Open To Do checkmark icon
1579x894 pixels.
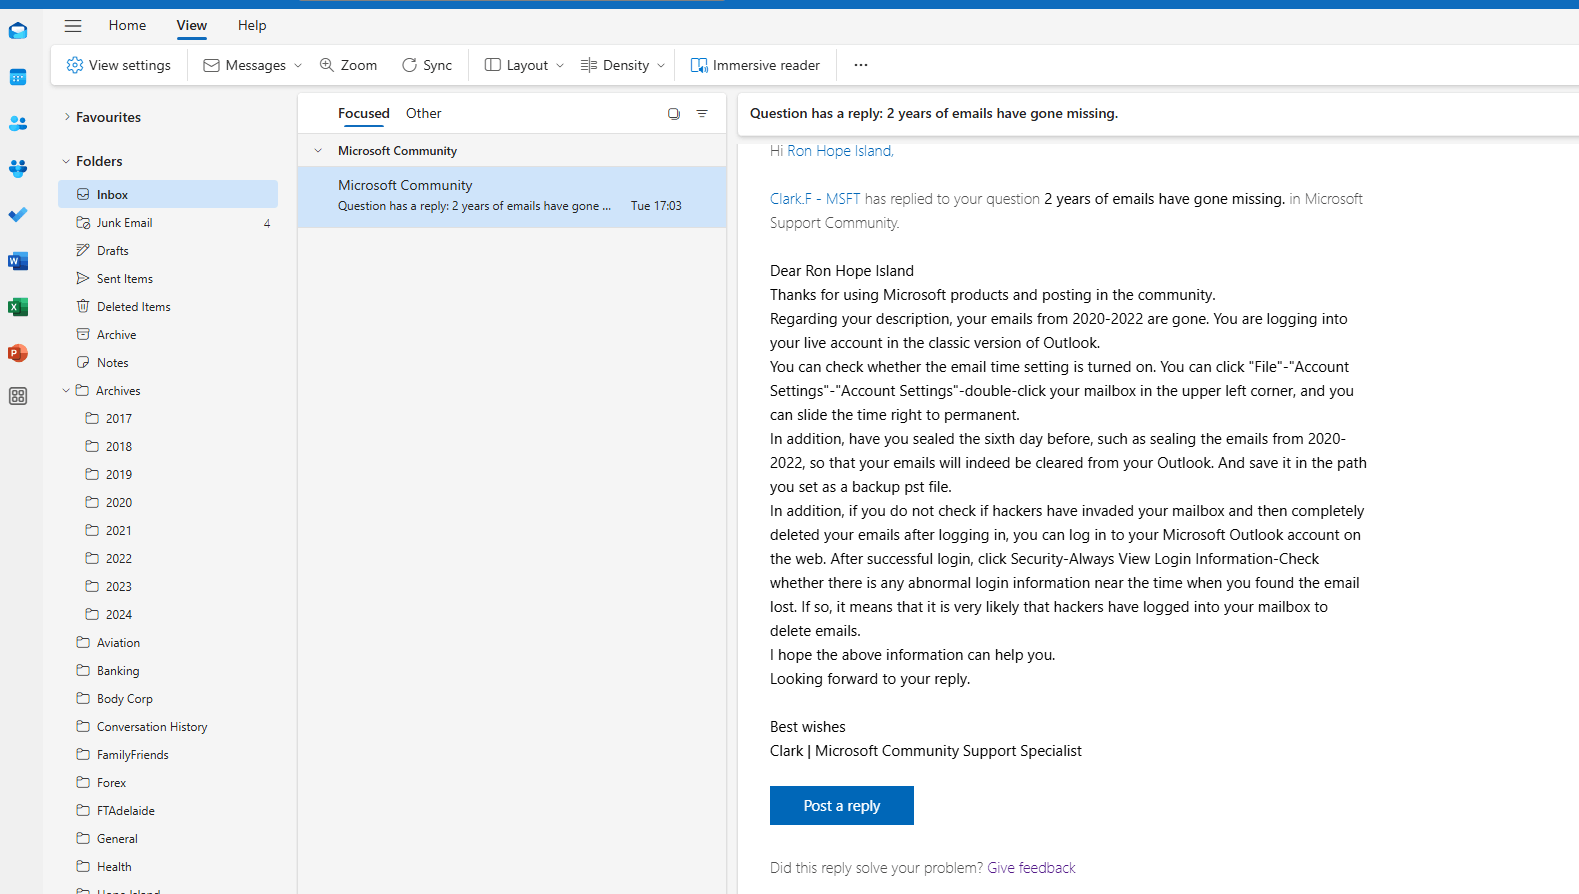tap(18, 215)
